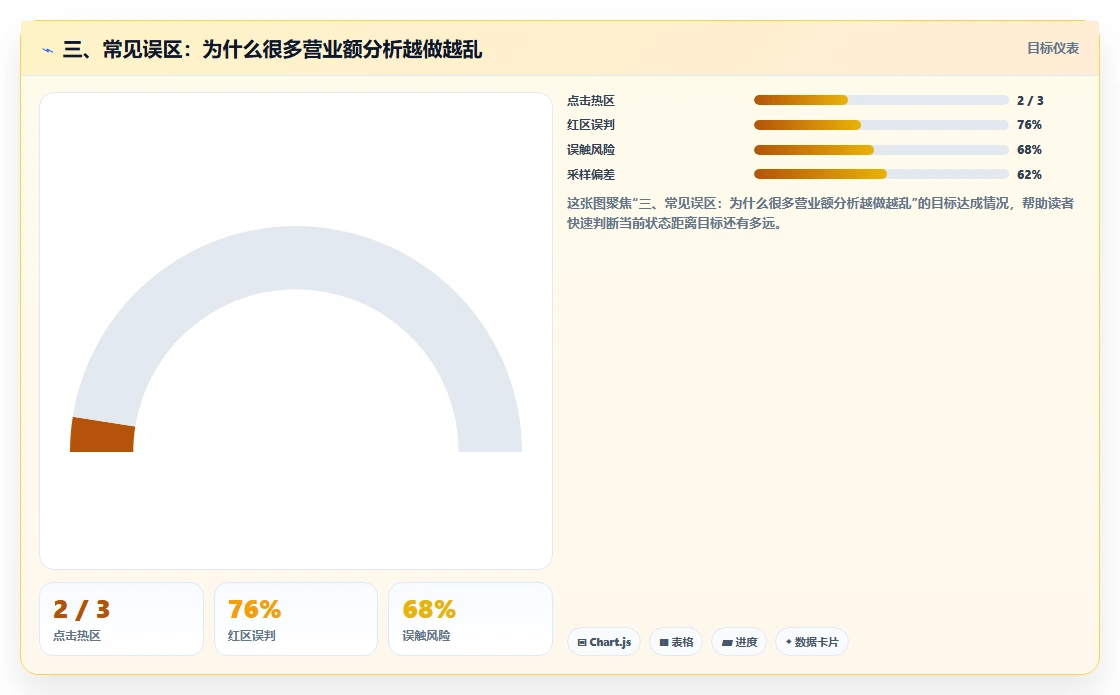1120x695 pixels.
Task: Click the 点击热区 row label in the list
Action: [x=591, y=101]
